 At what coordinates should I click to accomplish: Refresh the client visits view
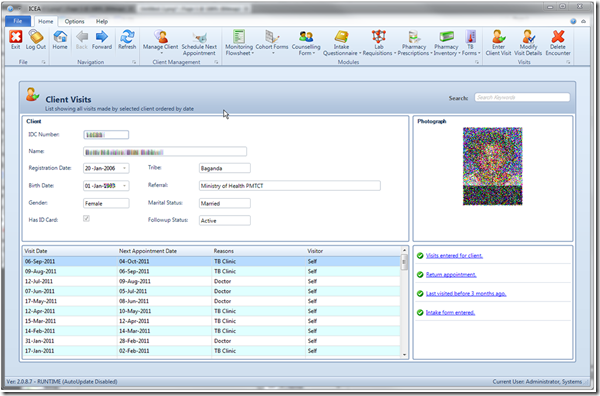click(127, 37)
